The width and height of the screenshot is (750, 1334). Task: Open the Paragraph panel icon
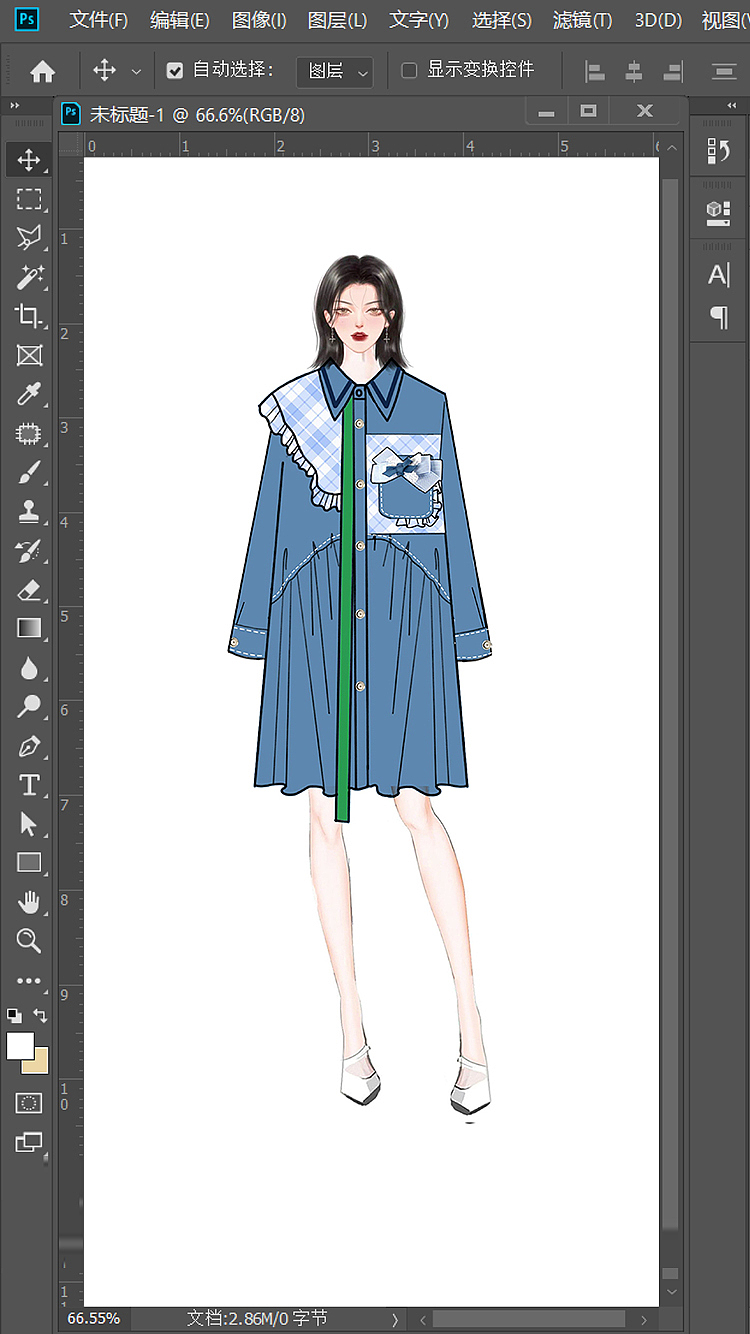coord(719,318)
